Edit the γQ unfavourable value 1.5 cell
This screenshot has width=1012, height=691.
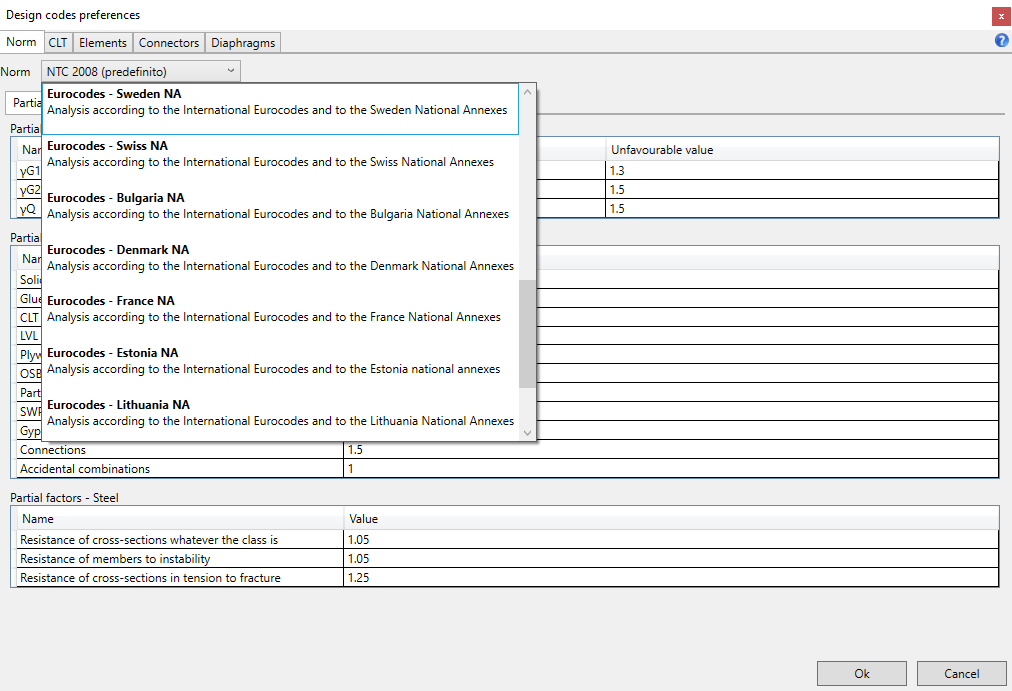[x=802, y=208]
